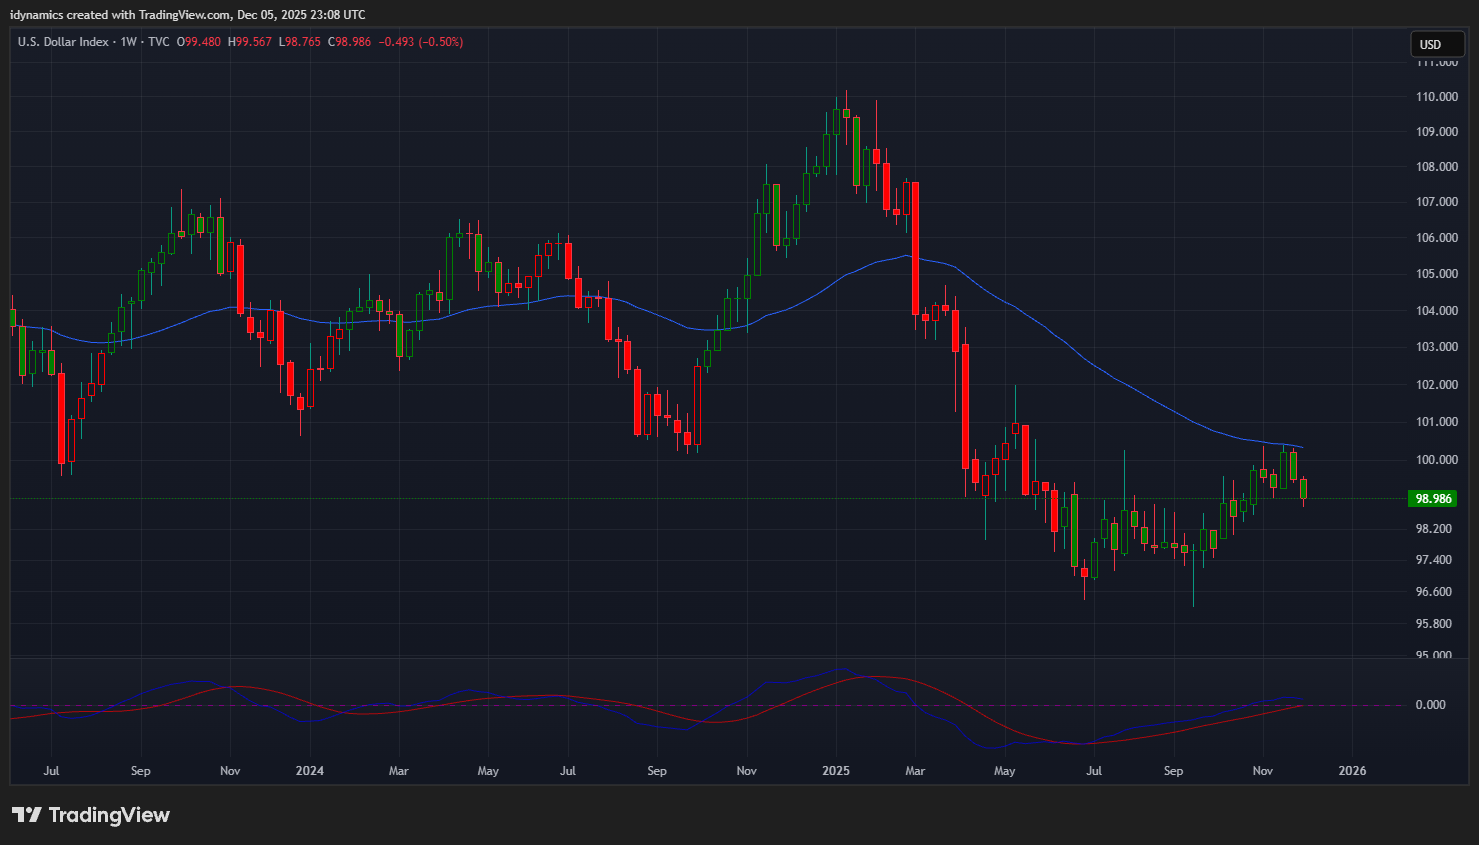Image resolution: width=1479 pixels, height=845 pixels.
Task: Click the 95.800 price axis label
Action: [1433, 624]
